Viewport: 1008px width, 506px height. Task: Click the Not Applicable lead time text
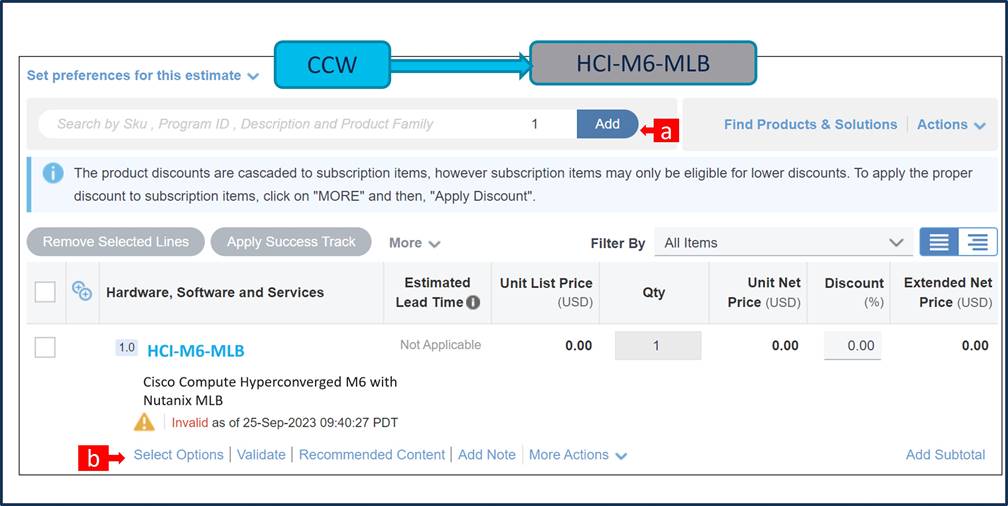440,345
